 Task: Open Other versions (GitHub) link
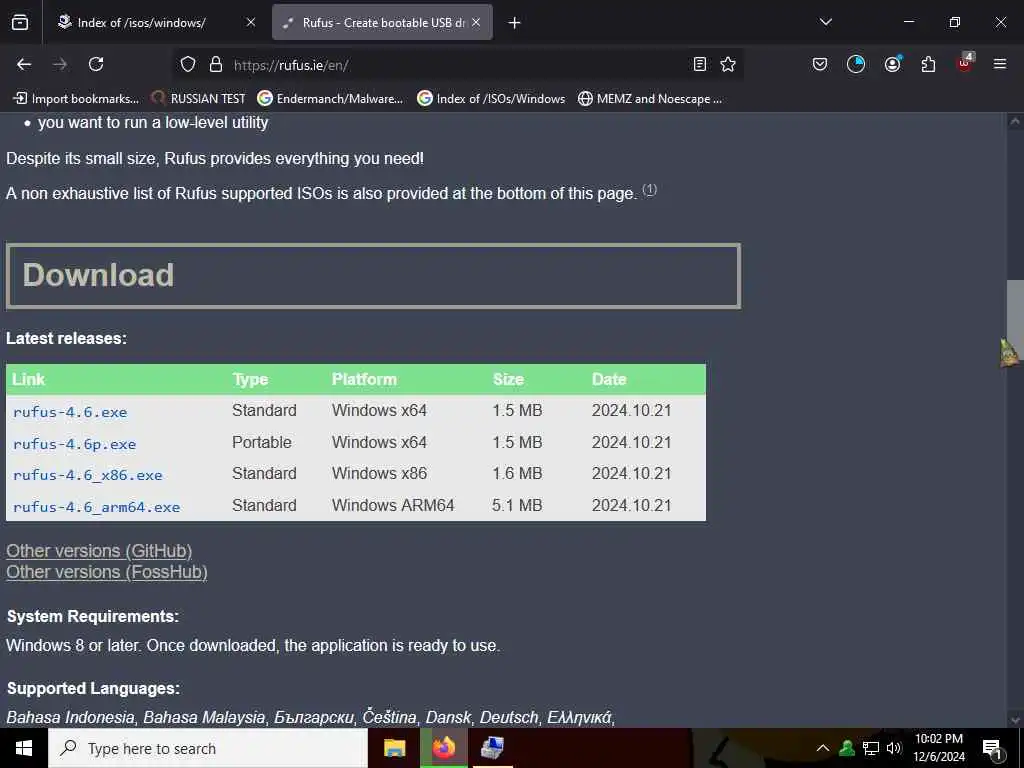point(99,551)
